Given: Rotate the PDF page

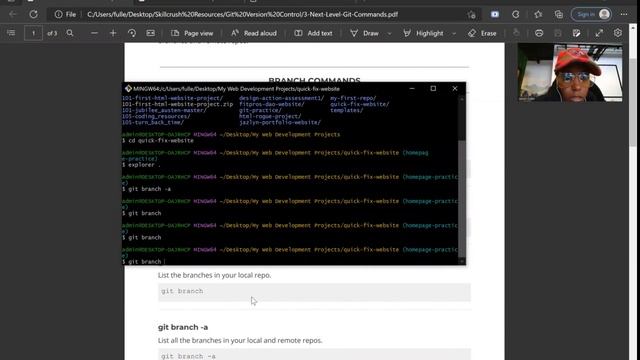Looking at the screenshot, I should [132, 33].
